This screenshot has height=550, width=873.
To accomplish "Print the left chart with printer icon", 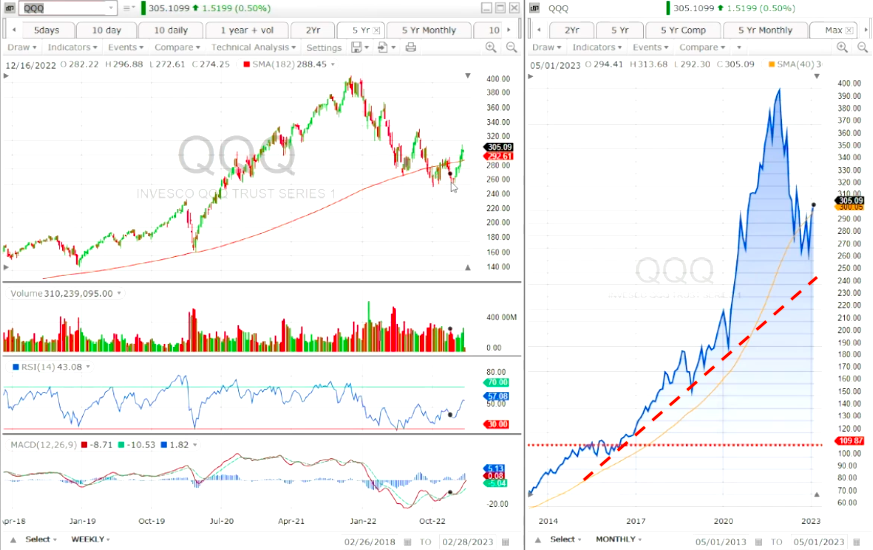I will pos(411,47).
